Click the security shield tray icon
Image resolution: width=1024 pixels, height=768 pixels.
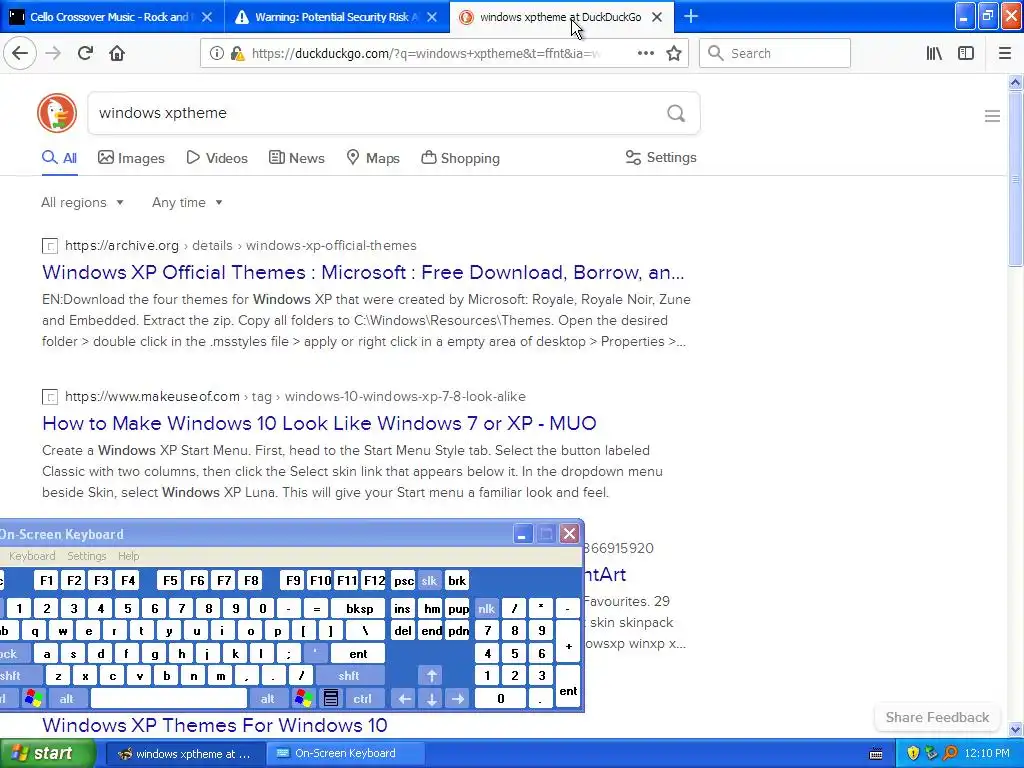pos(913,753)
